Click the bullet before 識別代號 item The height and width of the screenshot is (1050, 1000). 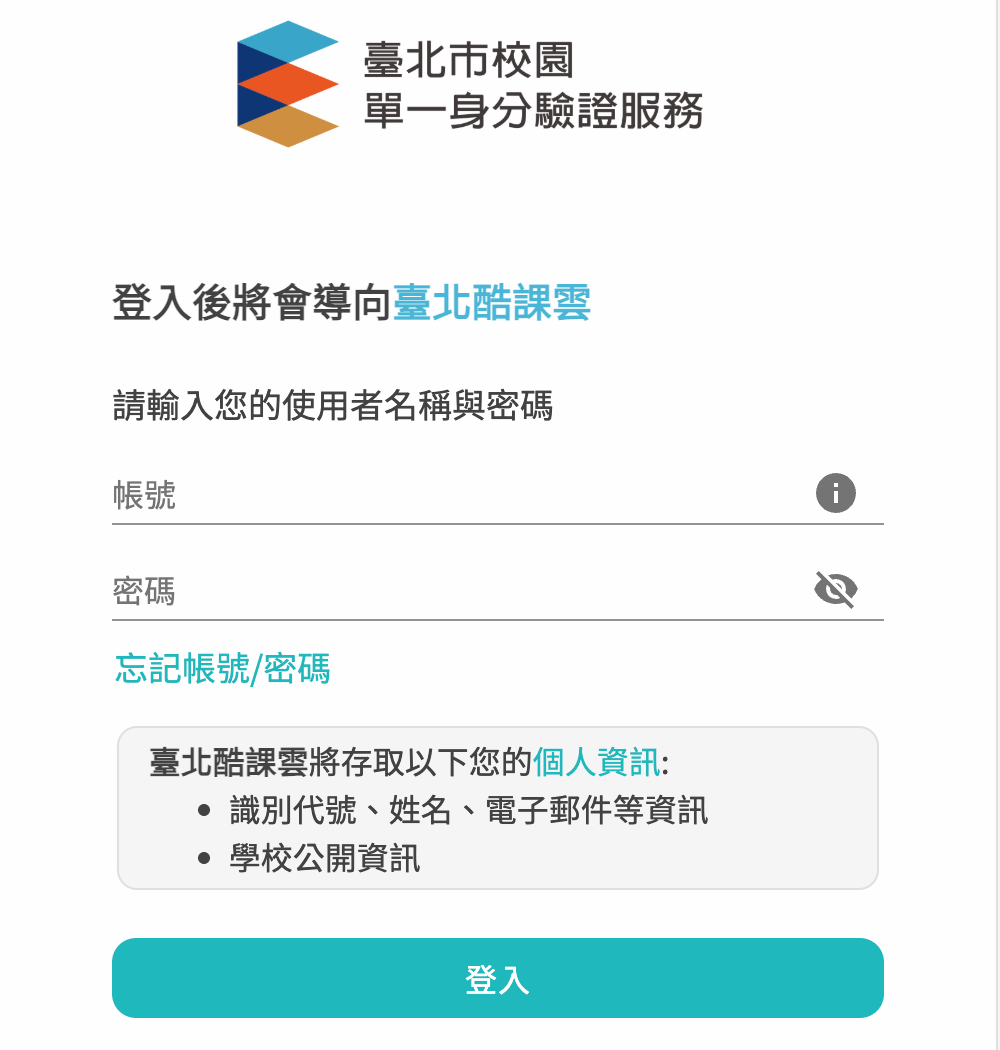205,810
